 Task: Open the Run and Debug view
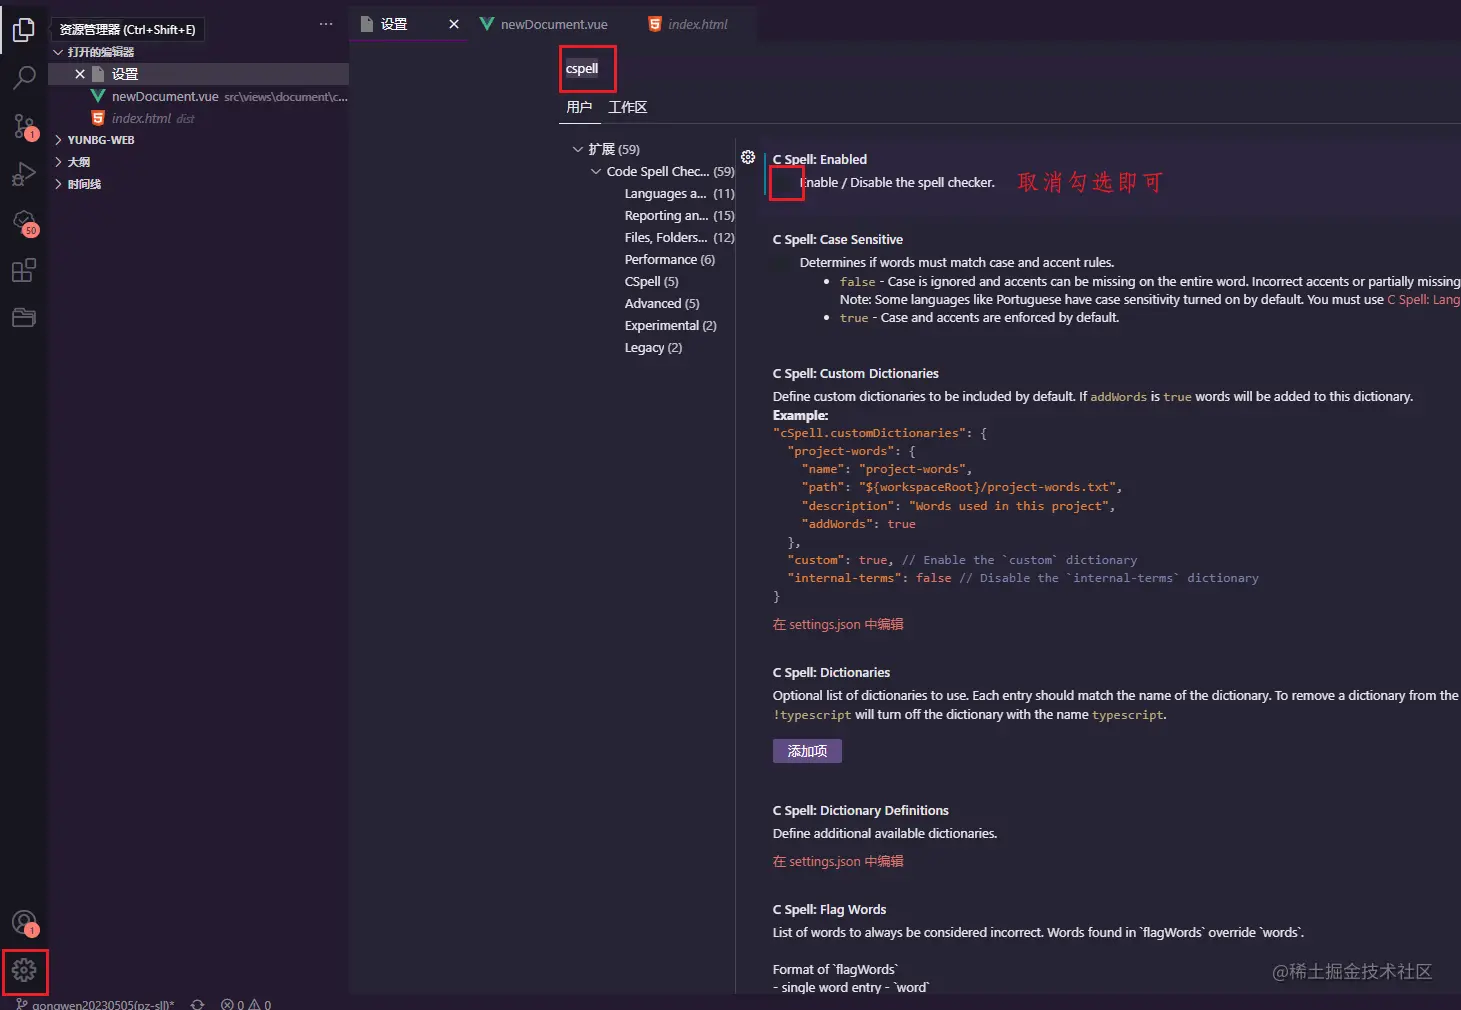coord(24,174)
